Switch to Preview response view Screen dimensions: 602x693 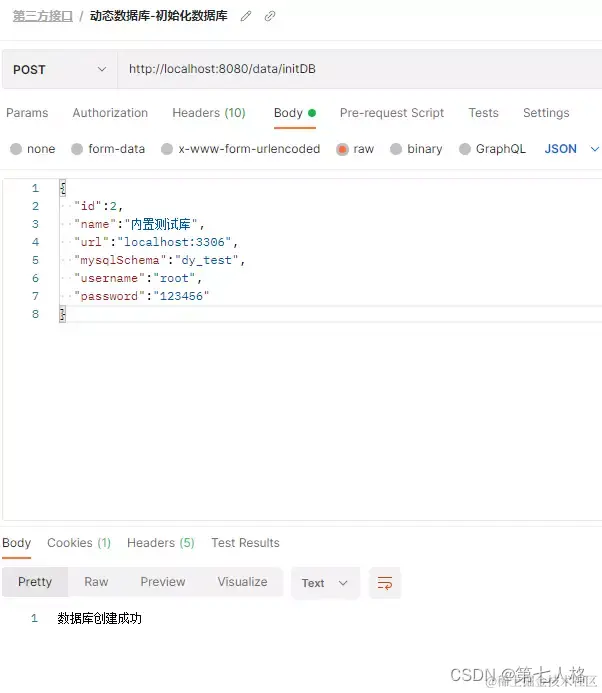click(163, 582)
